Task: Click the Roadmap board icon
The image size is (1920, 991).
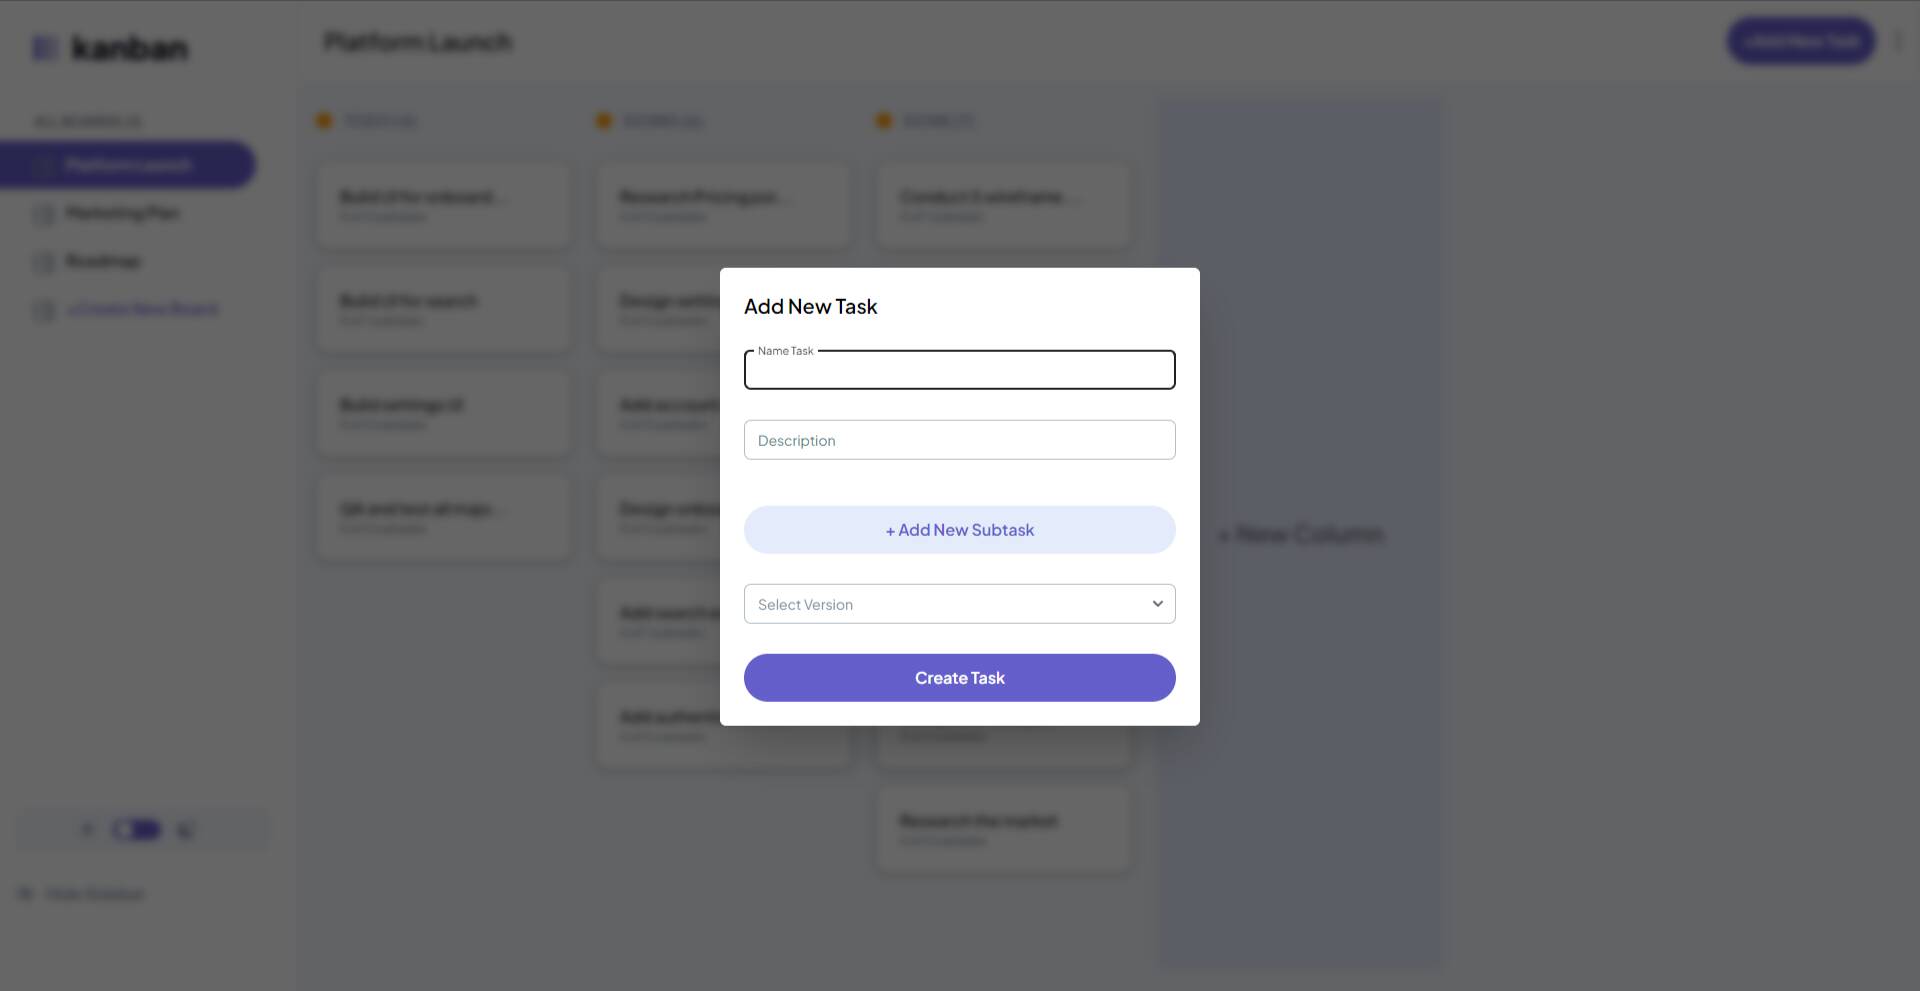Action: (44, 262)
